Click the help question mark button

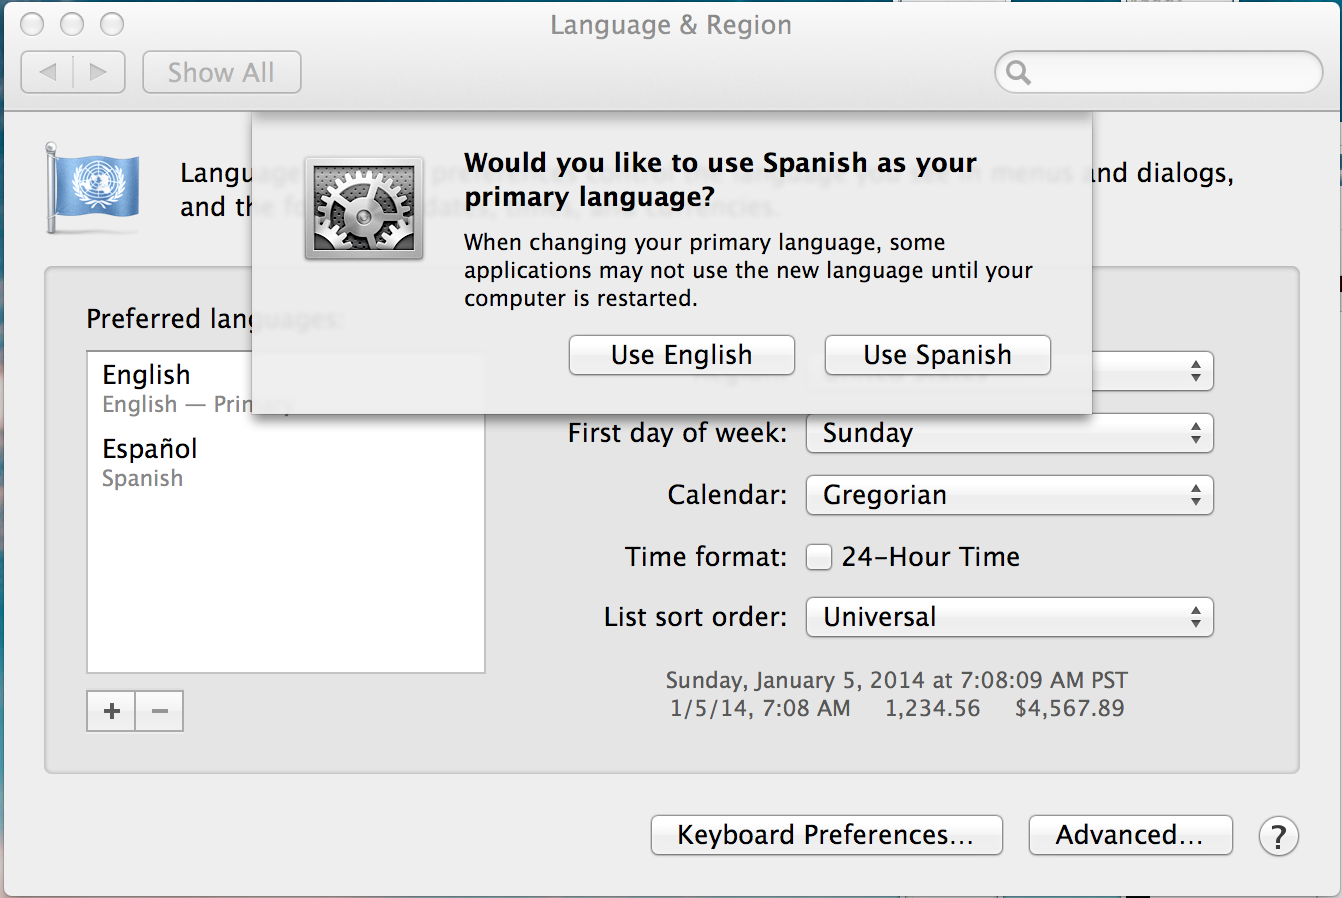(1278, 836)
